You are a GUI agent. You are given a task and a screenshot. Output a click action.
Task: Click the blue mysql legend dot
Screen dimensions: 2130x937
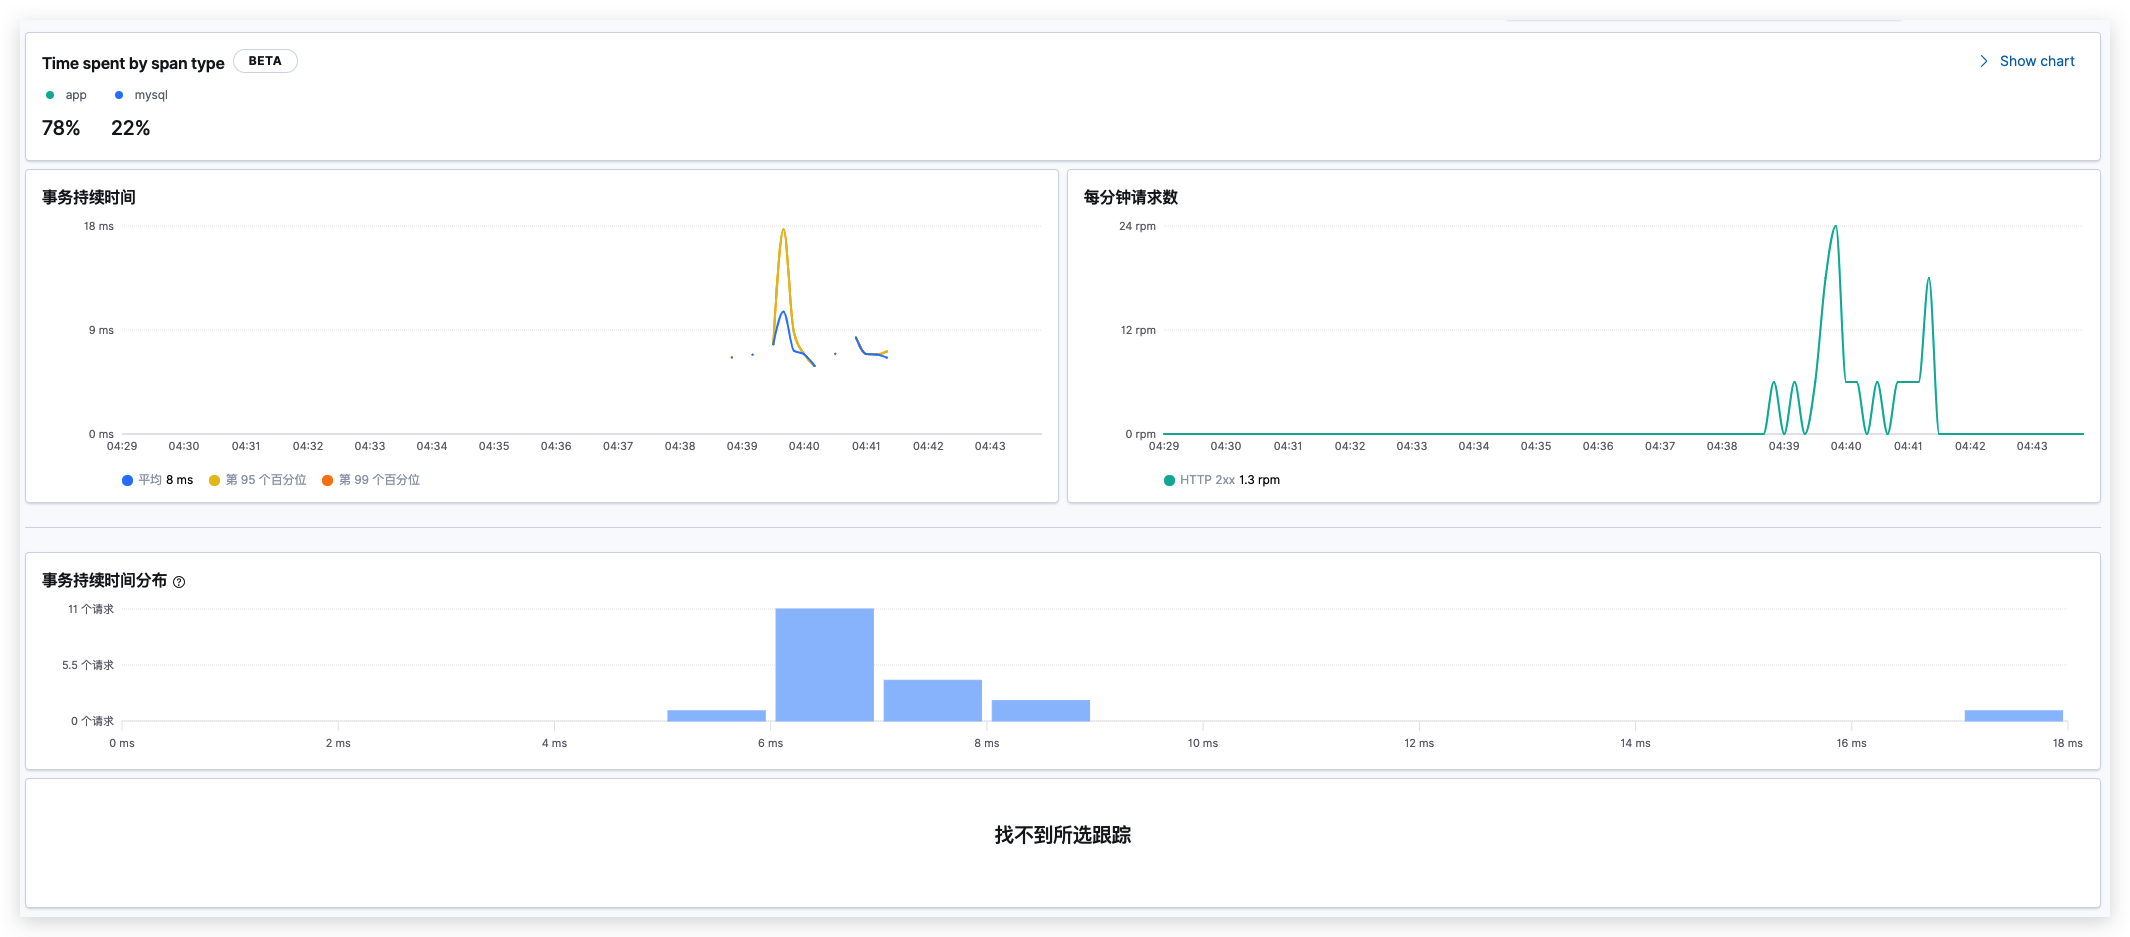point(119,95)
